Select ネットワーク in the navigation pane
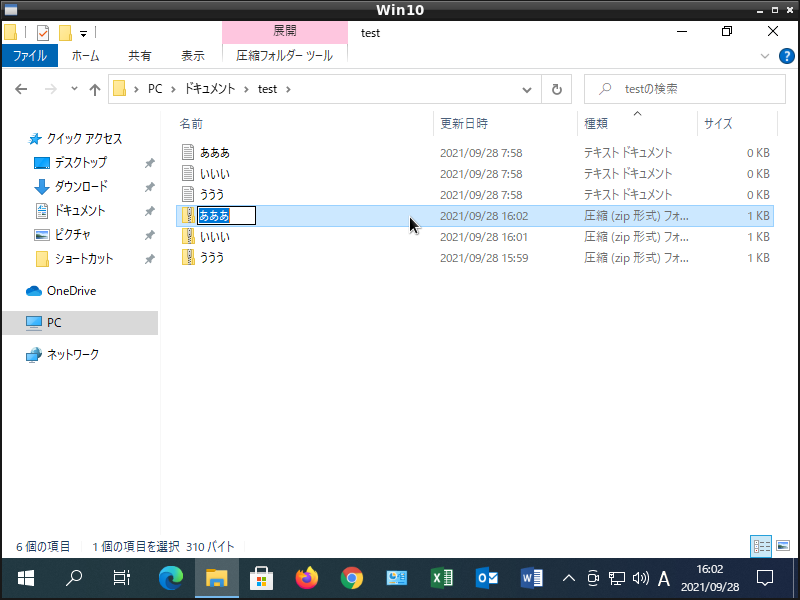 click(72, 355)
